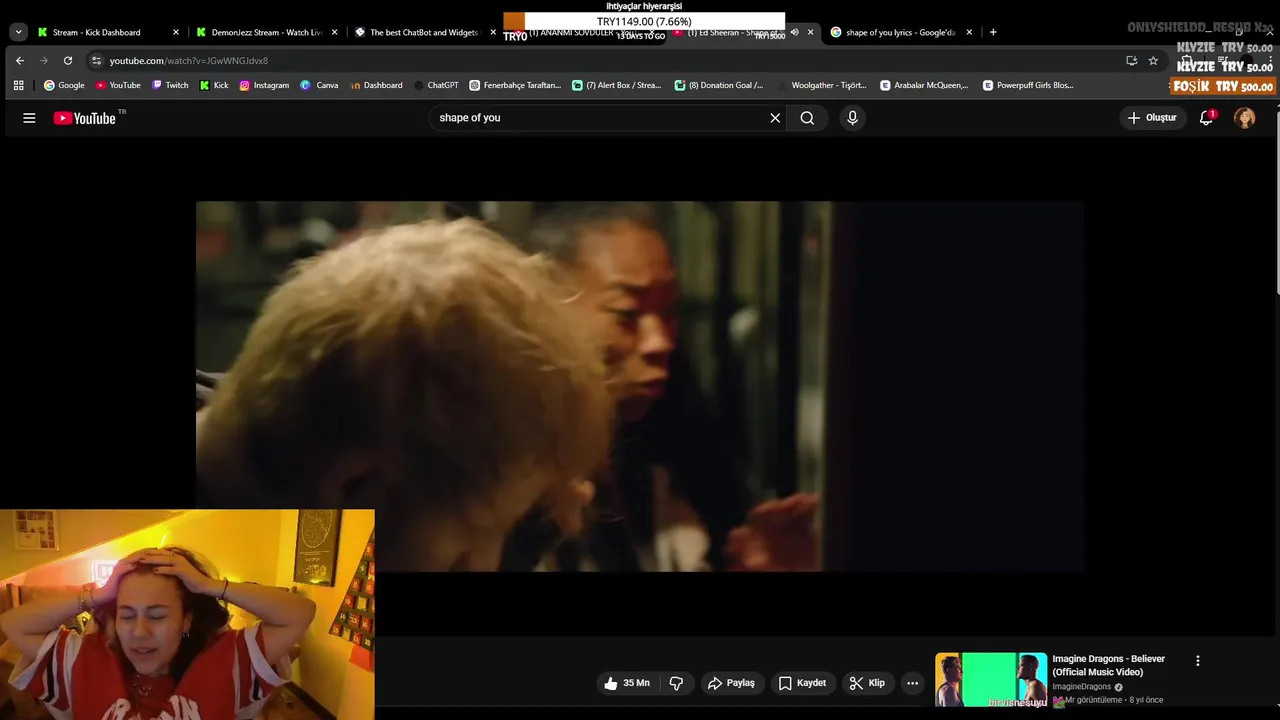Open Imagine Dragons Believer thumbnail
Viewport: 1280px width, 720px height.
click(x=991, y=680)
